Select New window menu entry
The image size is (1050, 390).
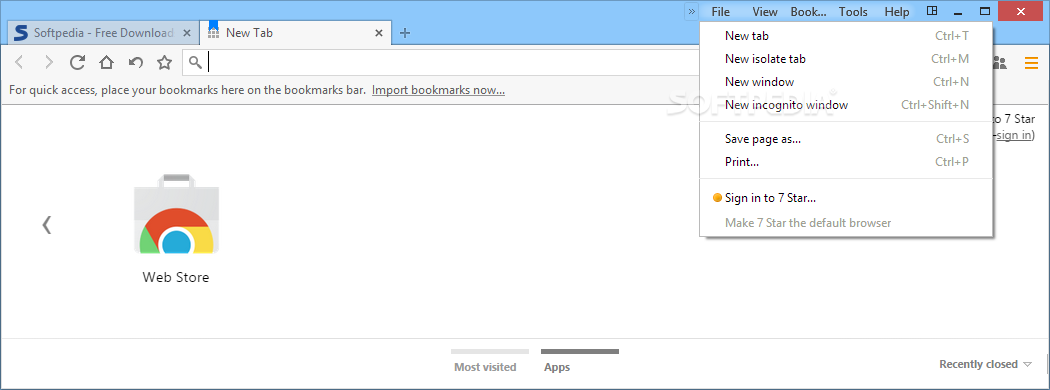846,82
